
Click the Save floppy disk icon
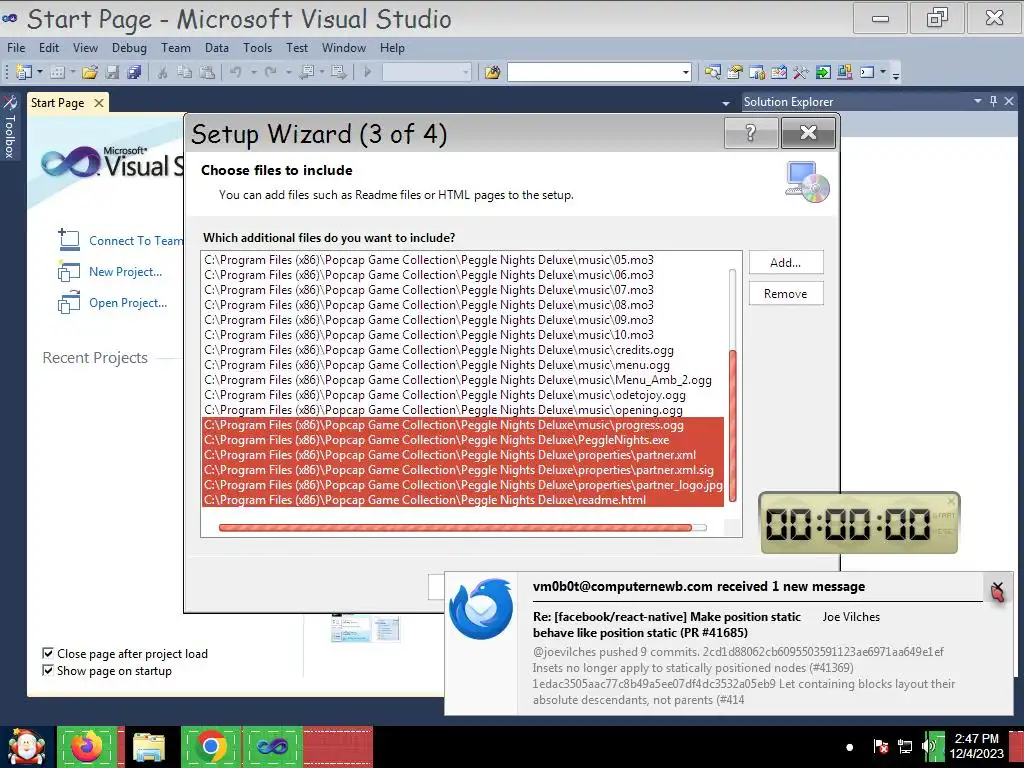[112, 72]
